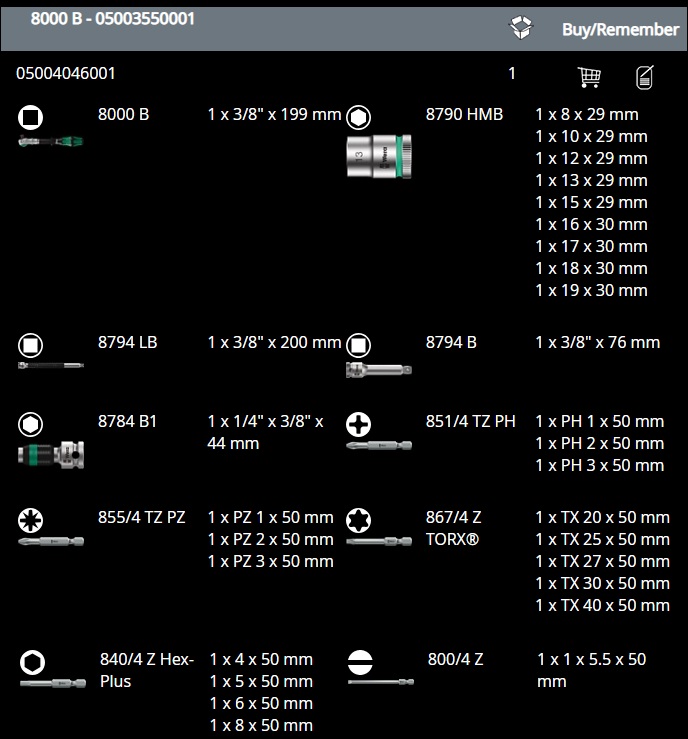Viewport: 688px width, 739px height.
Task: Select the 1 x 19 x 30 mm size
Action: pyautogui.click(x=591, y=290)
